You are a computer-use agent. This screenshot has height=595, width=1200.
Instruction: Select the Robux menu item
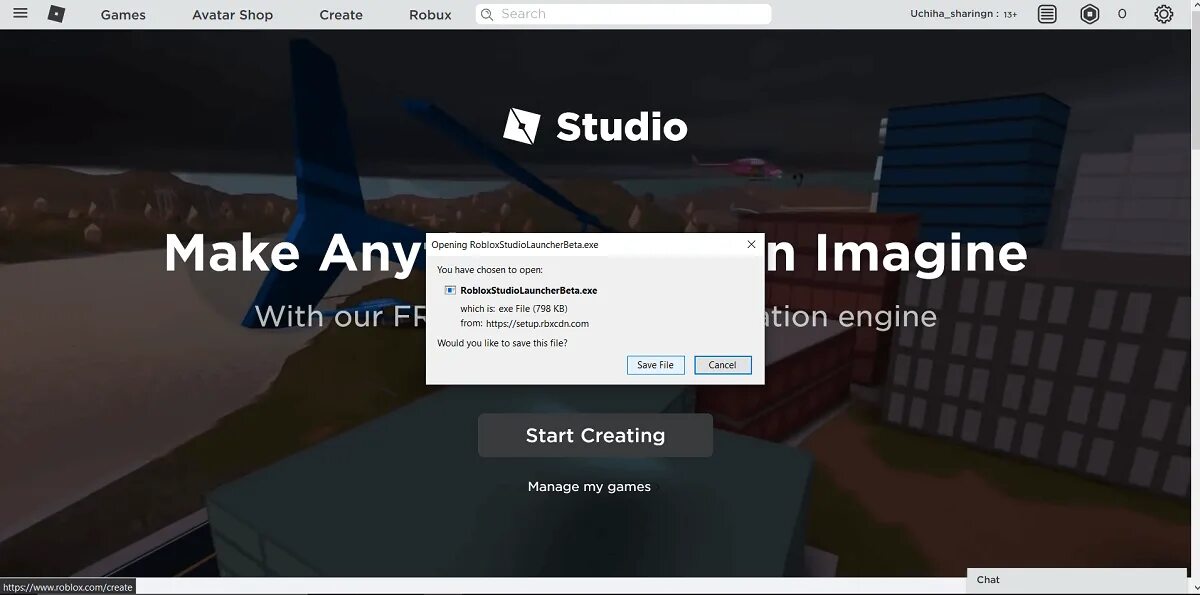(x=429, y=14)
